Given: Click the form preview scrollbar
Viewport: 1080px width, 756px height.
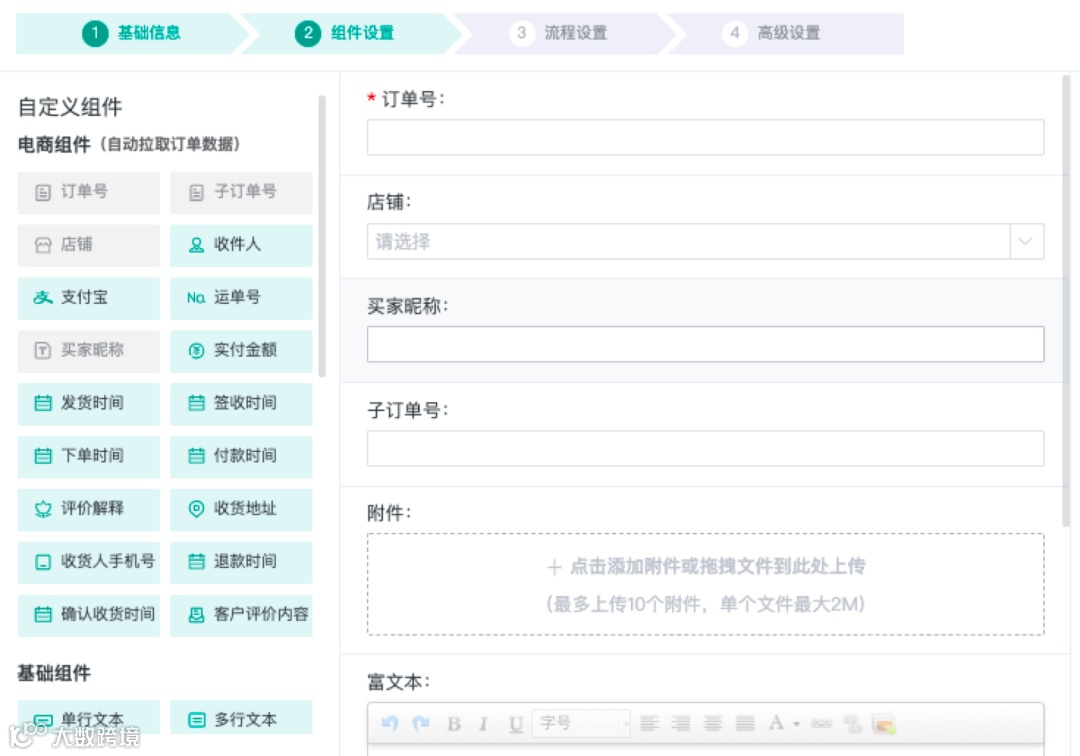Looking at the screenshot, I should [1066, 301].
